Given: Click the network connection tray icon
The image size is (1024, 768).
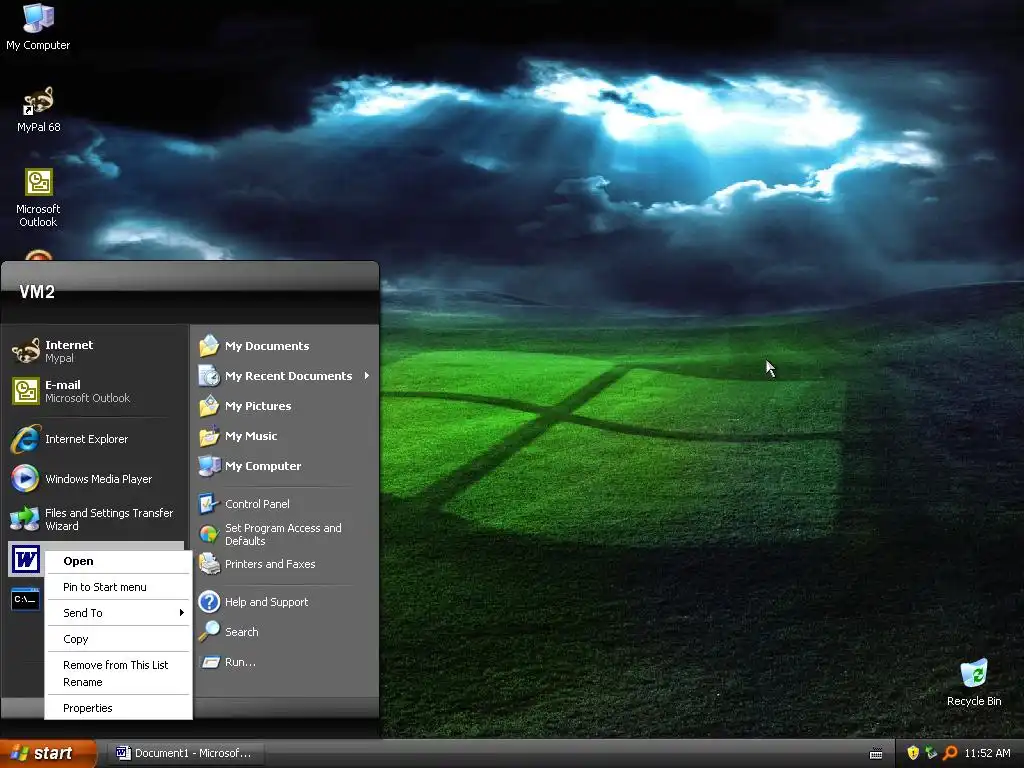Looking at the screenshot, I should pos(931,753).
